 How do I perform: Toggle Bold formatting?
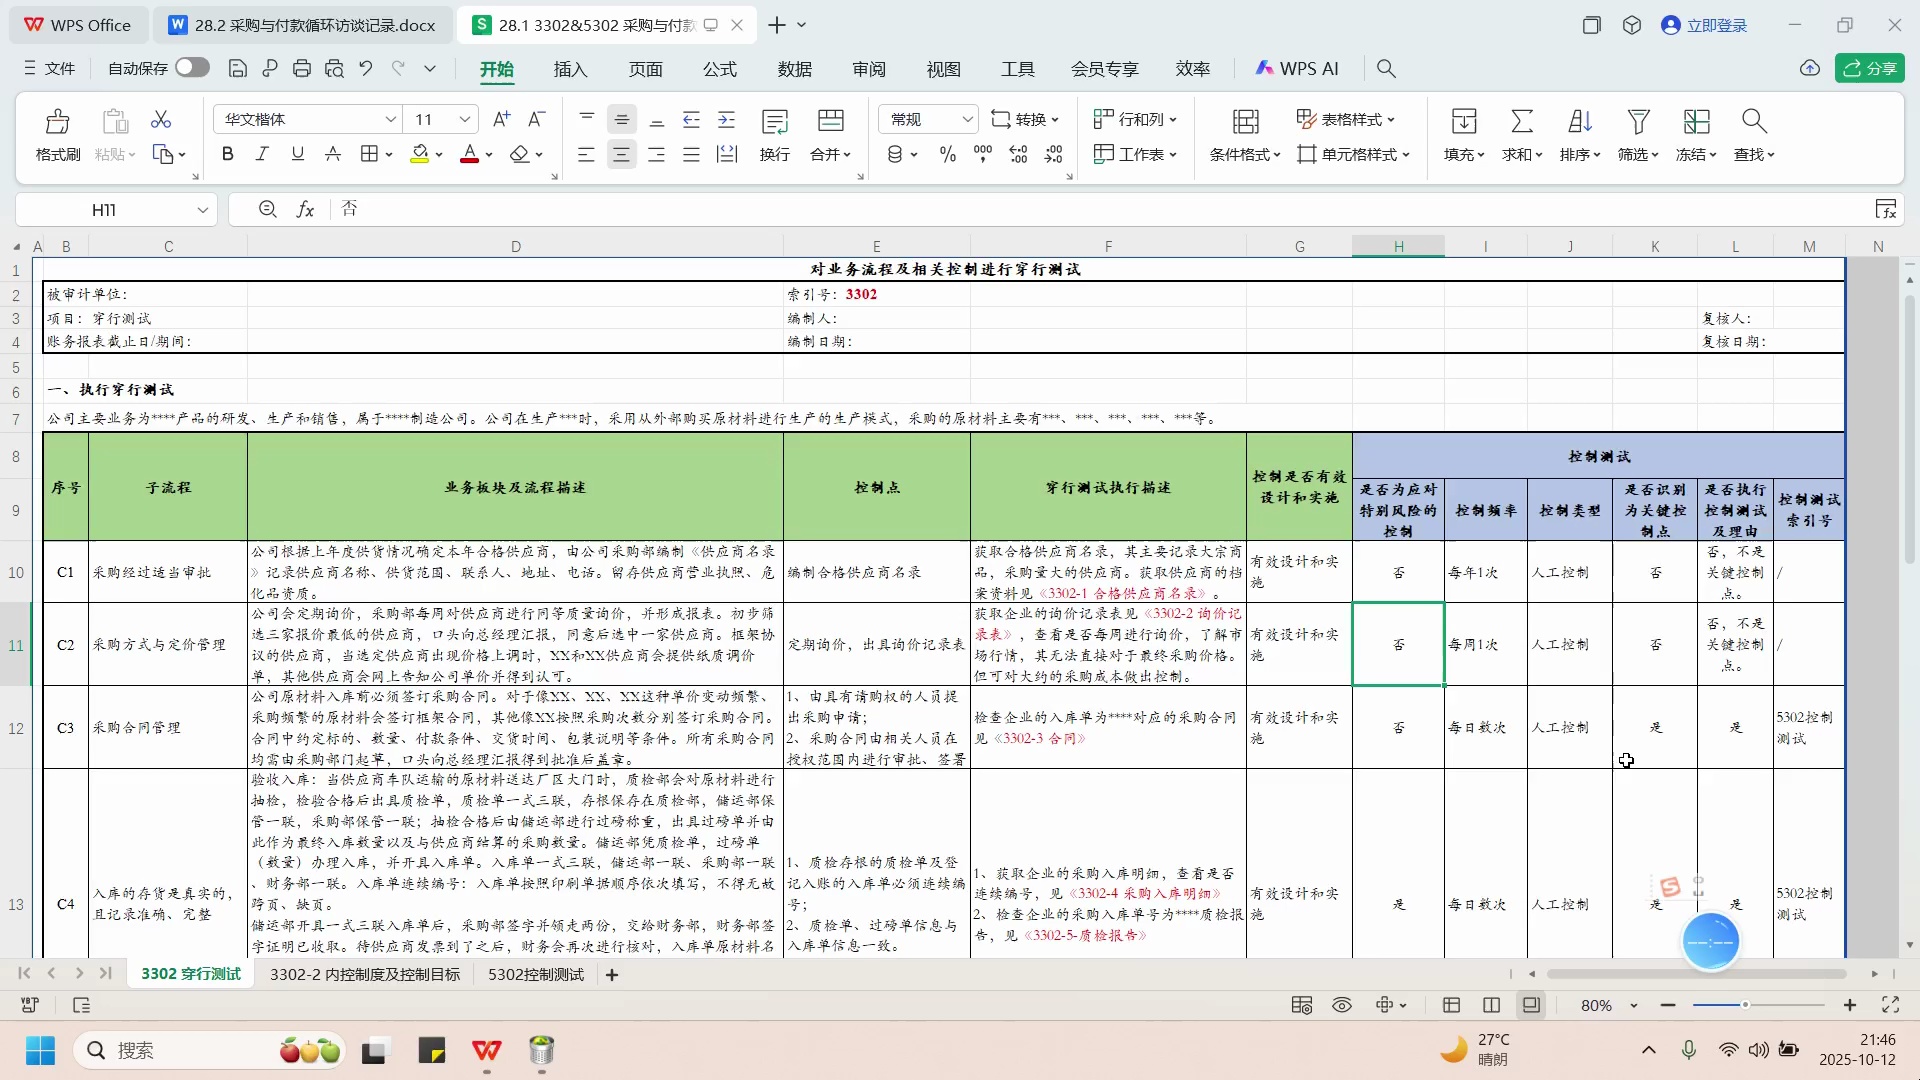228,154
